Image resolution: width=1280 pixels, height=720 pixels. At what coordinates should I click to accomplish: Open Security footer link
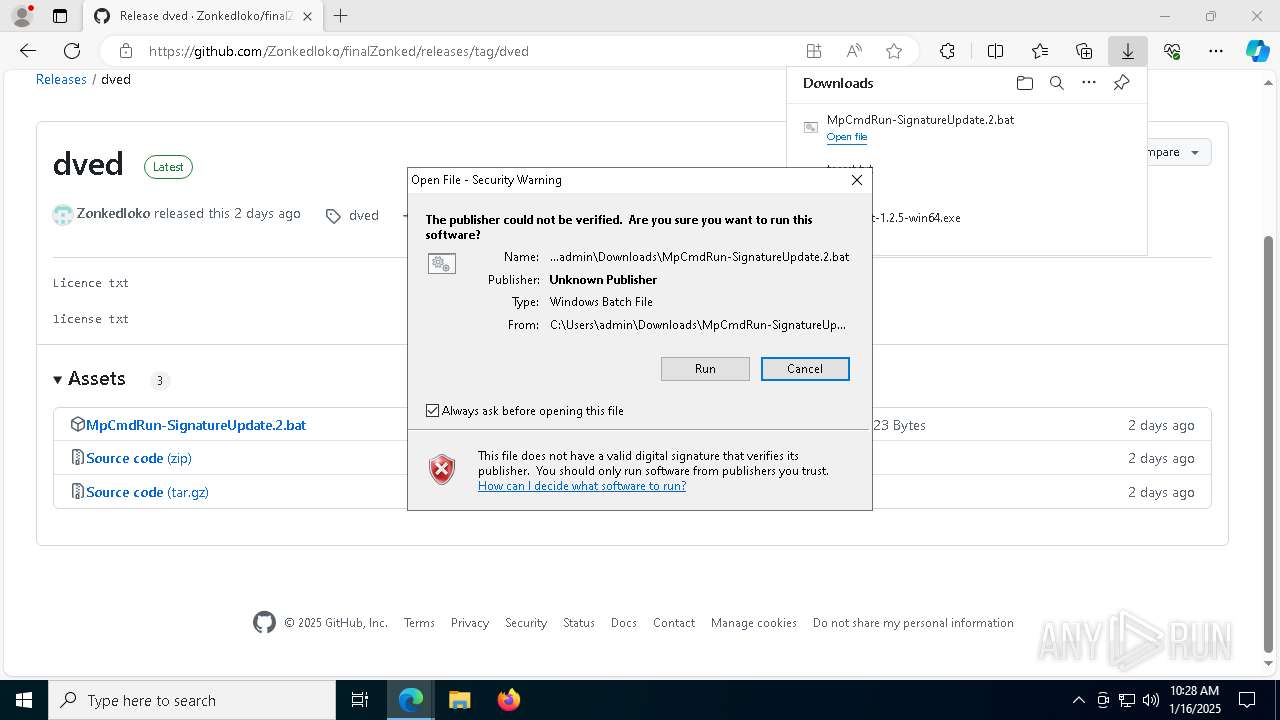(x=526, y=623)
